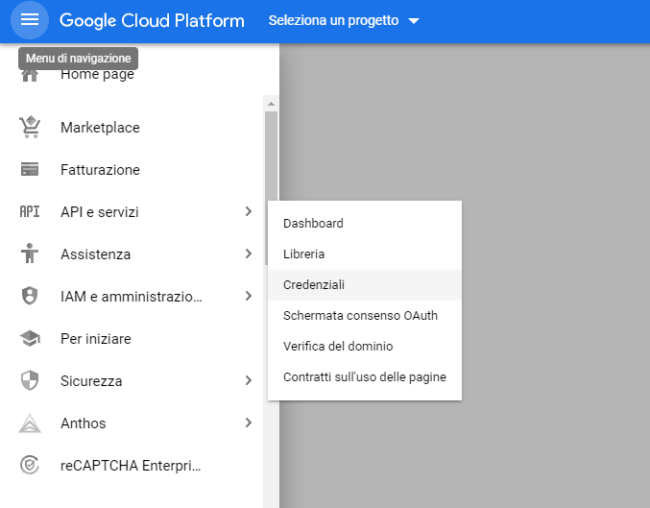Expand the API e servizi submenu chevron
This screenshot has height=508, width=650.
(248, 211)
